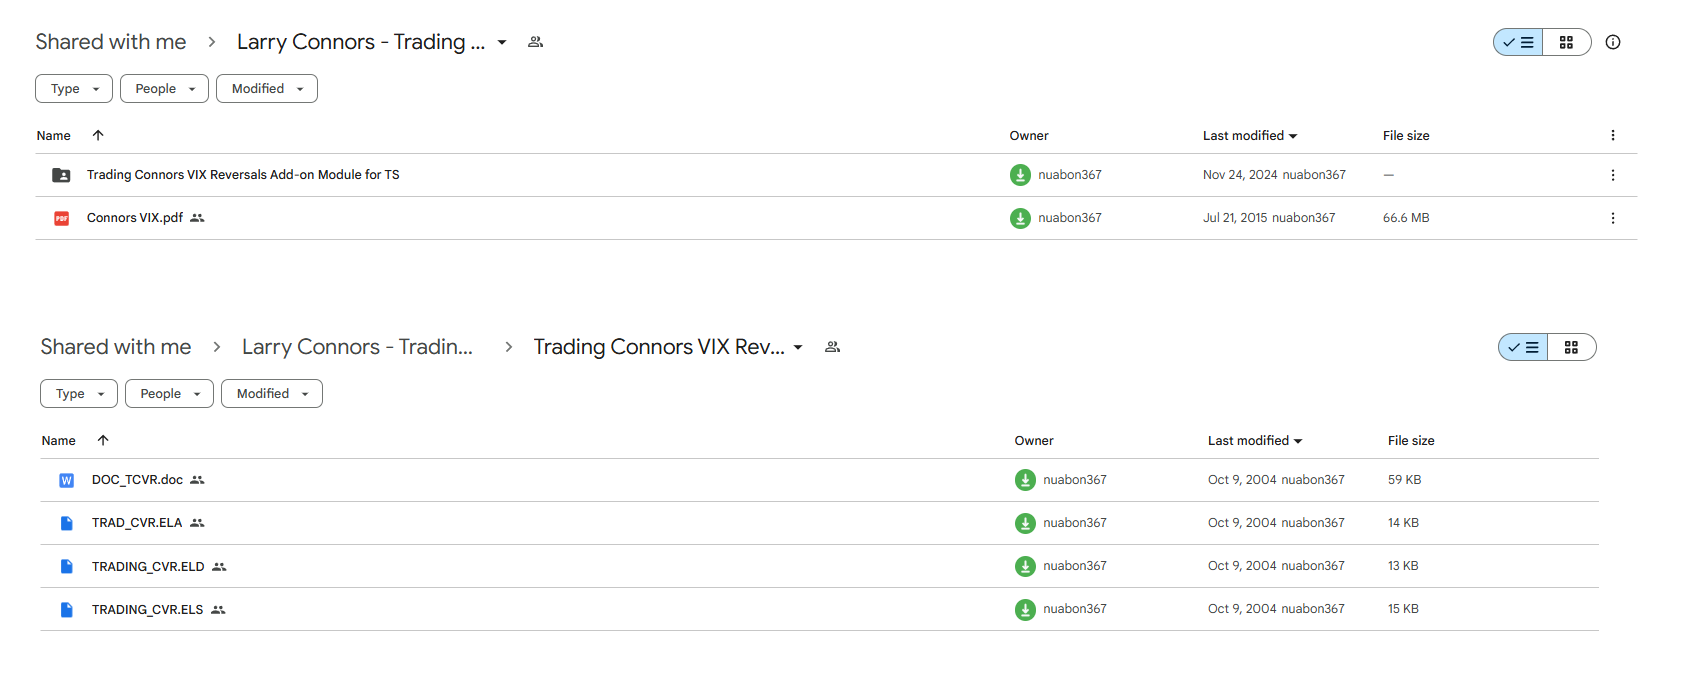
Task: Click the 59 KB file size cell
Action: coord(1404,480)
